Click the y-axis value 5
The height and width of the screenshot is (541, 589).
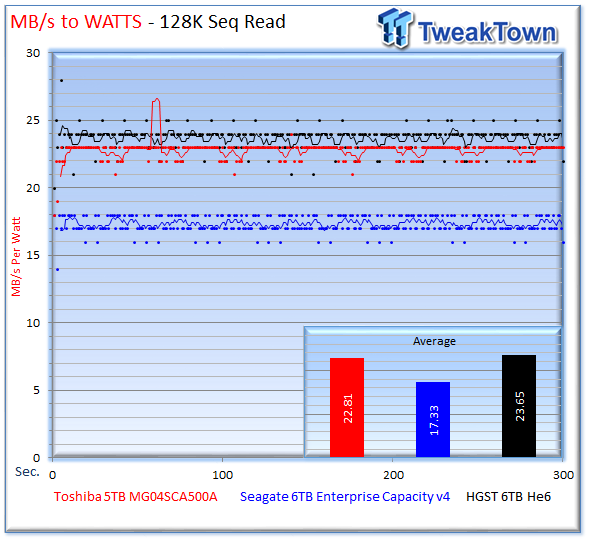[36, 390]
